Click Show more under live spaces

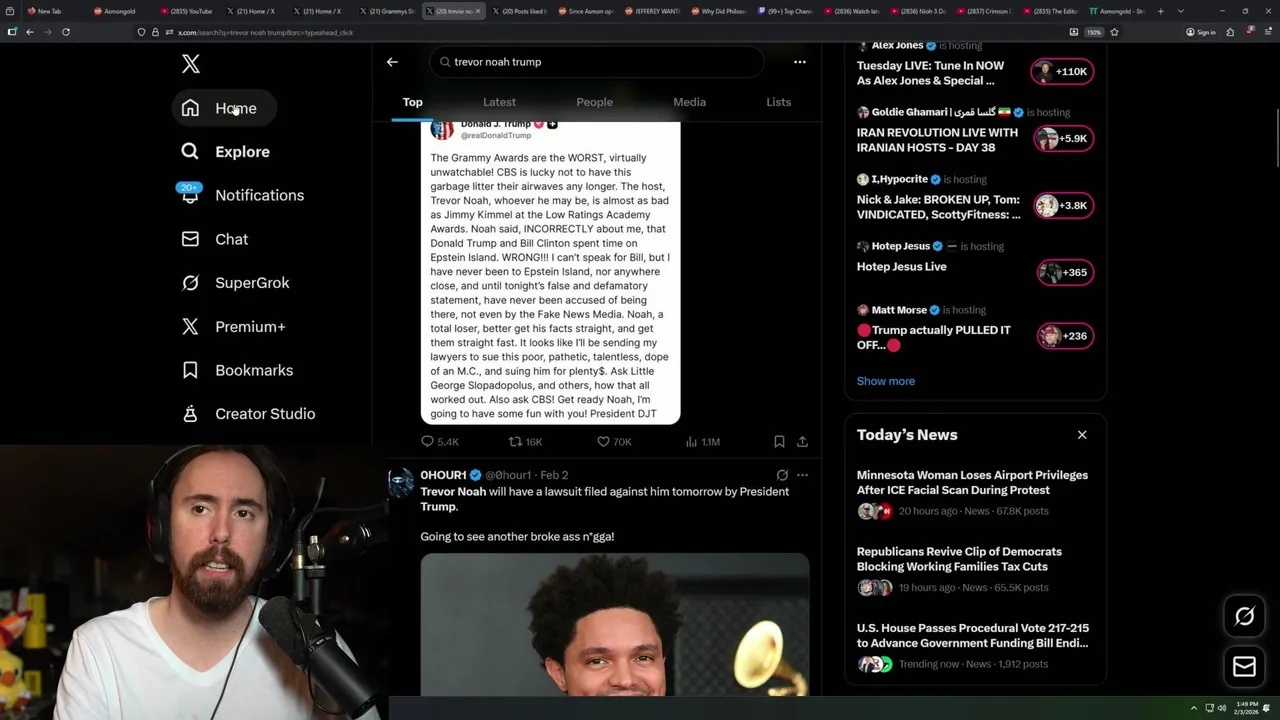886,381
